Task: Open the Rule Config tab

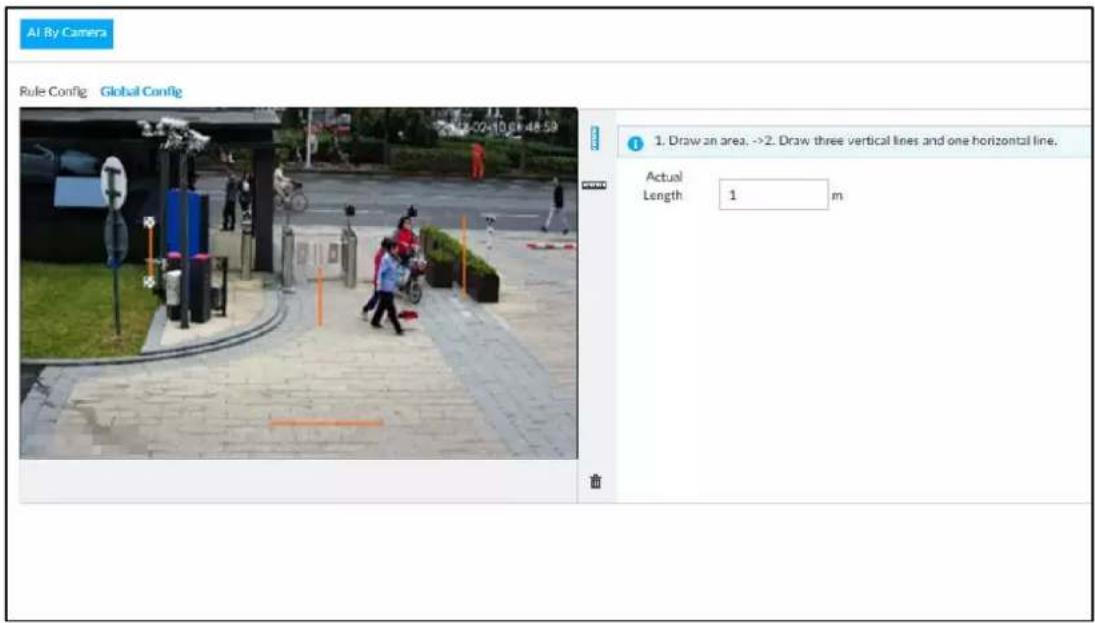Action: [53, 91]
